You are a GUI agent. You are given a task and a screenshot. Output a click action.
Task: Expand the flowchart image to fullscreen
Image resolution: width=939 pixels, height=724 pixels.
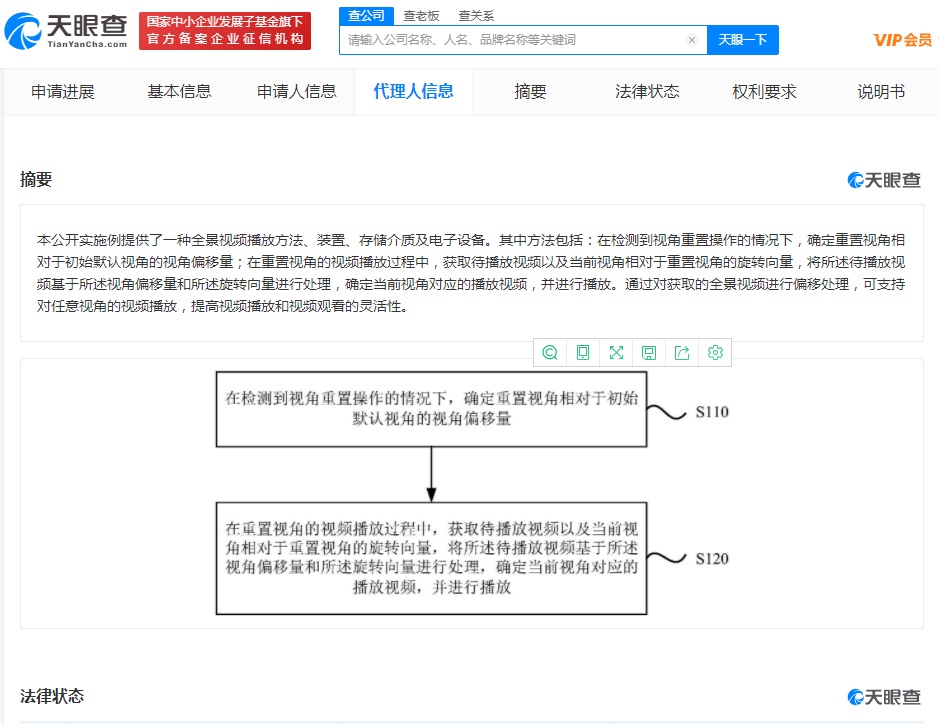click(616, 353)
